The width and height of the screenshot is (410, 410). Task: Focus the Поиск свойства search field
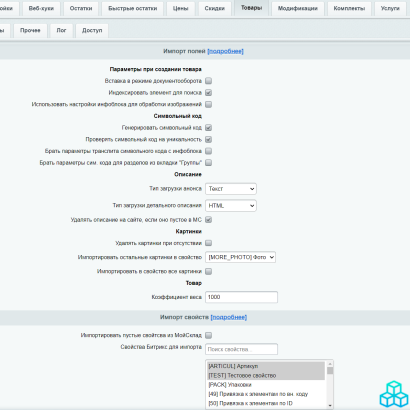pos(241,349)
